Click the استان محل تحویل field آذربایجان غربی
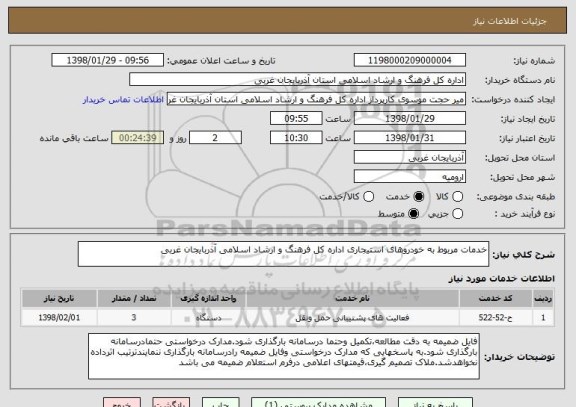 (410, 158)
